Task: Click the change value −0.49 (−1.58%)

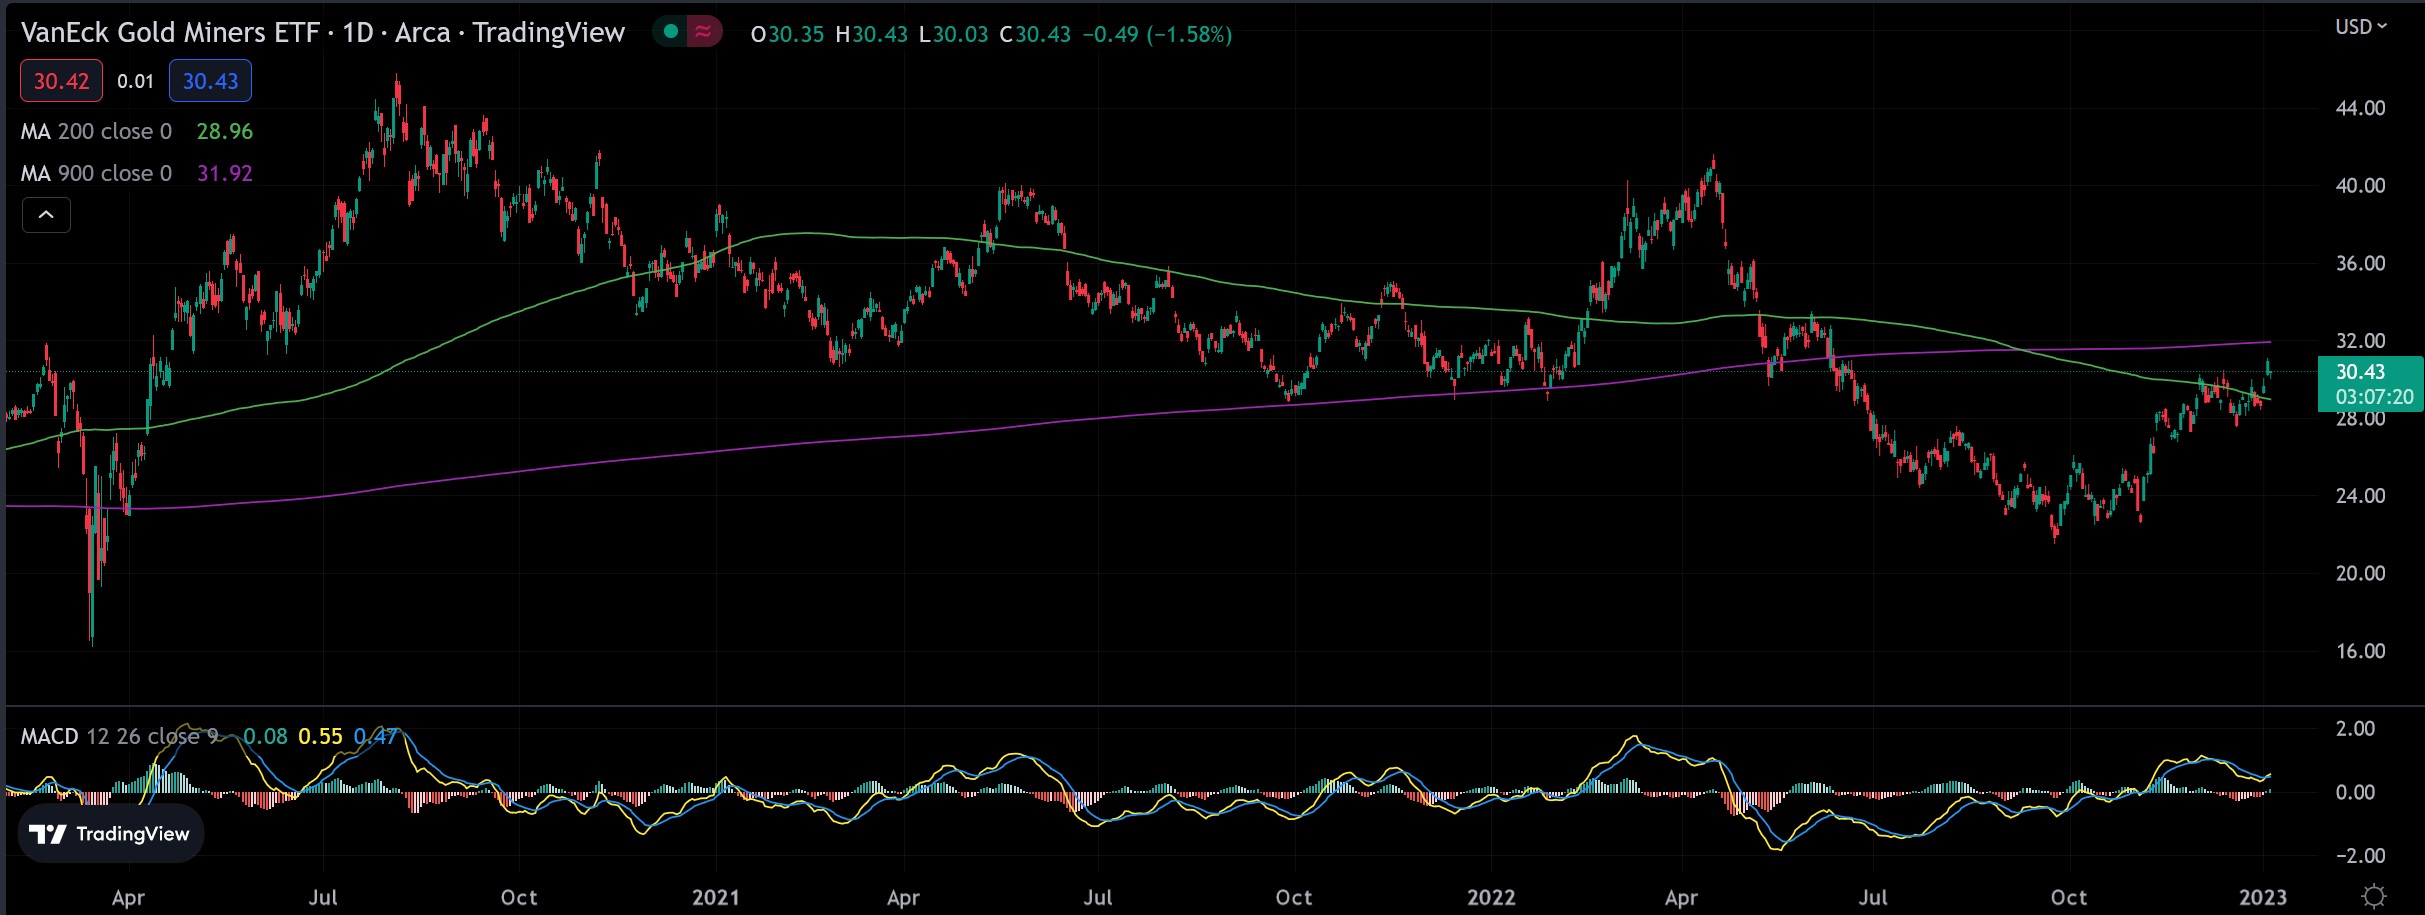Action: coord(1157,34)
